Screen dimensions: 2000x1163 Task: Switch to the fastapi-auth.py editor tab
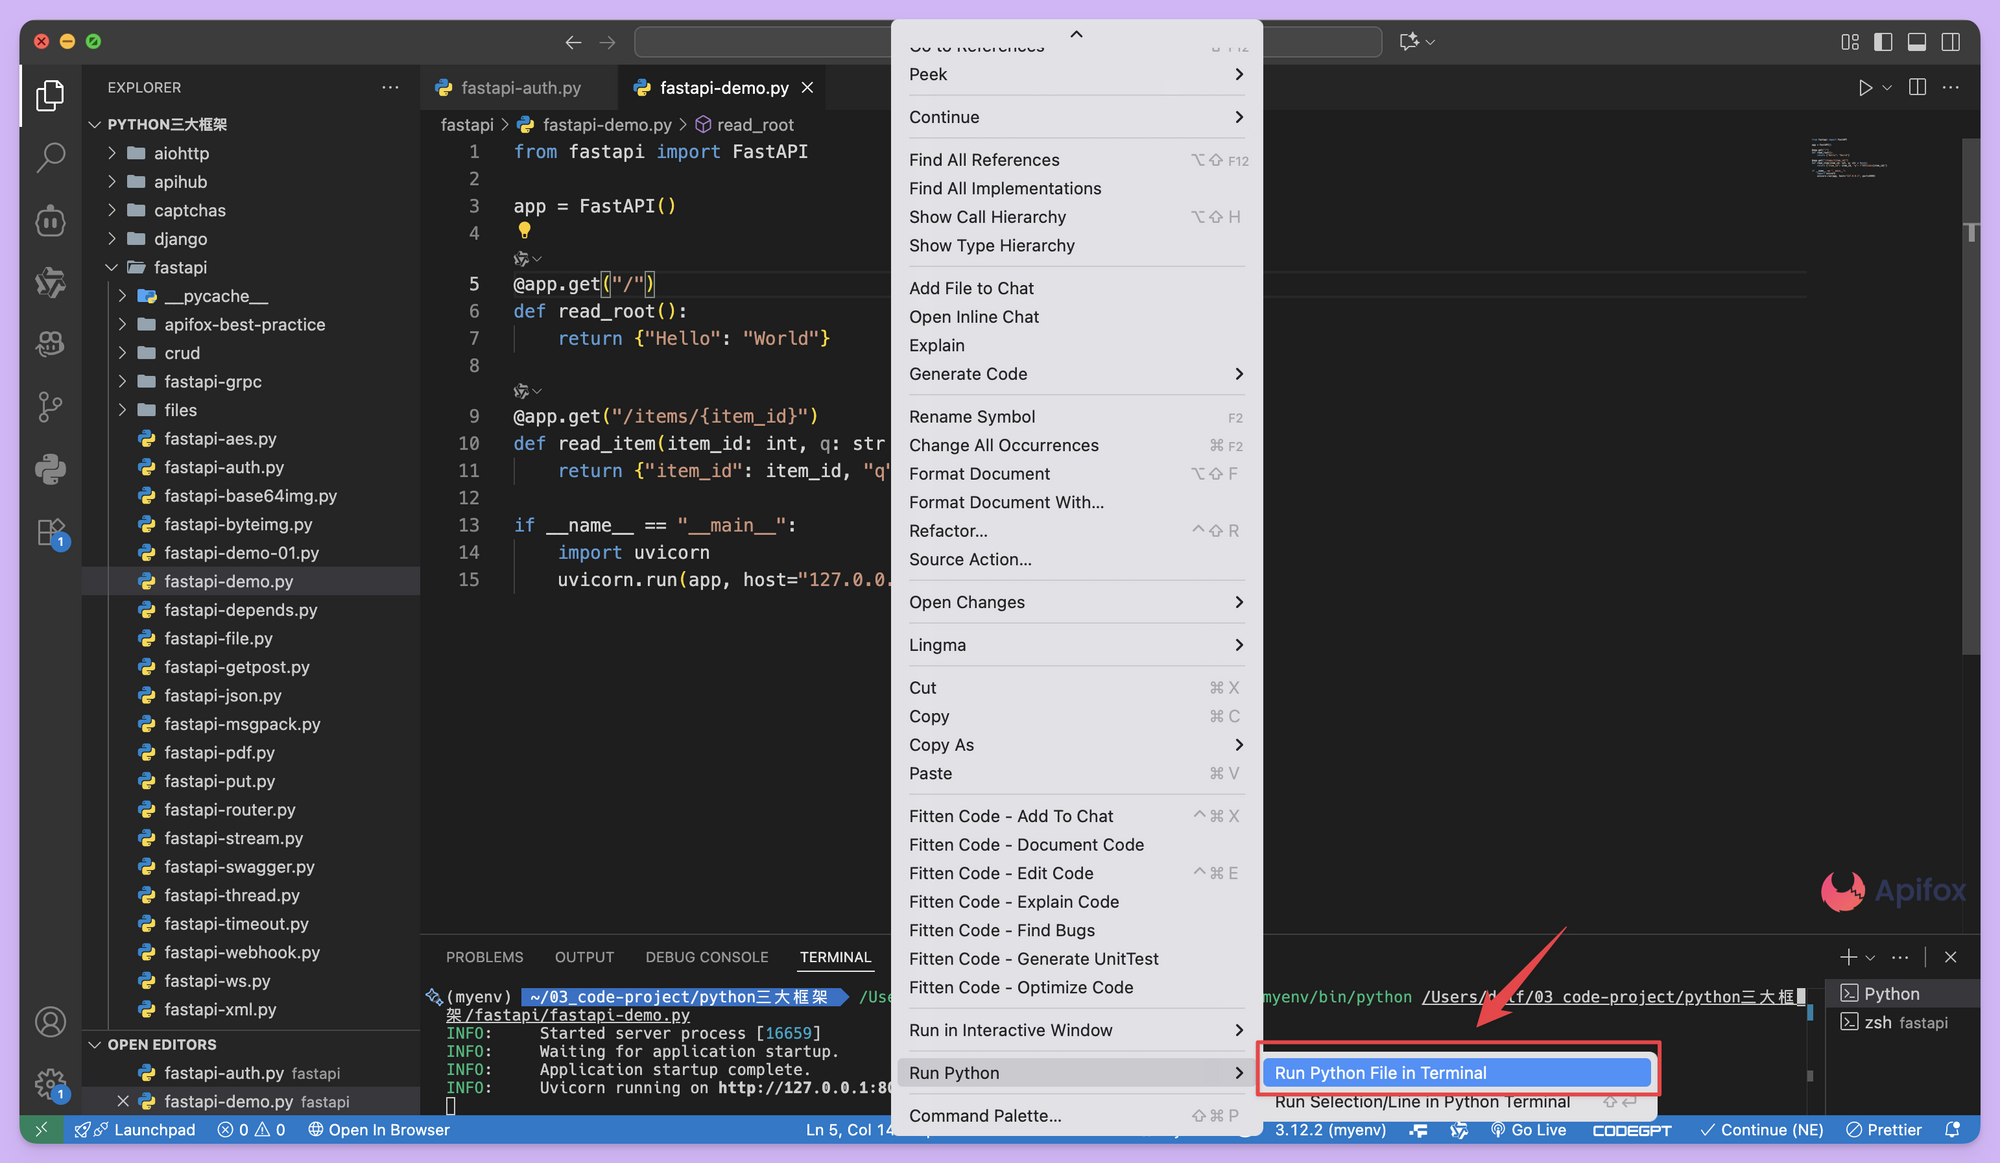pyautogui.click(x=520, y=88)
